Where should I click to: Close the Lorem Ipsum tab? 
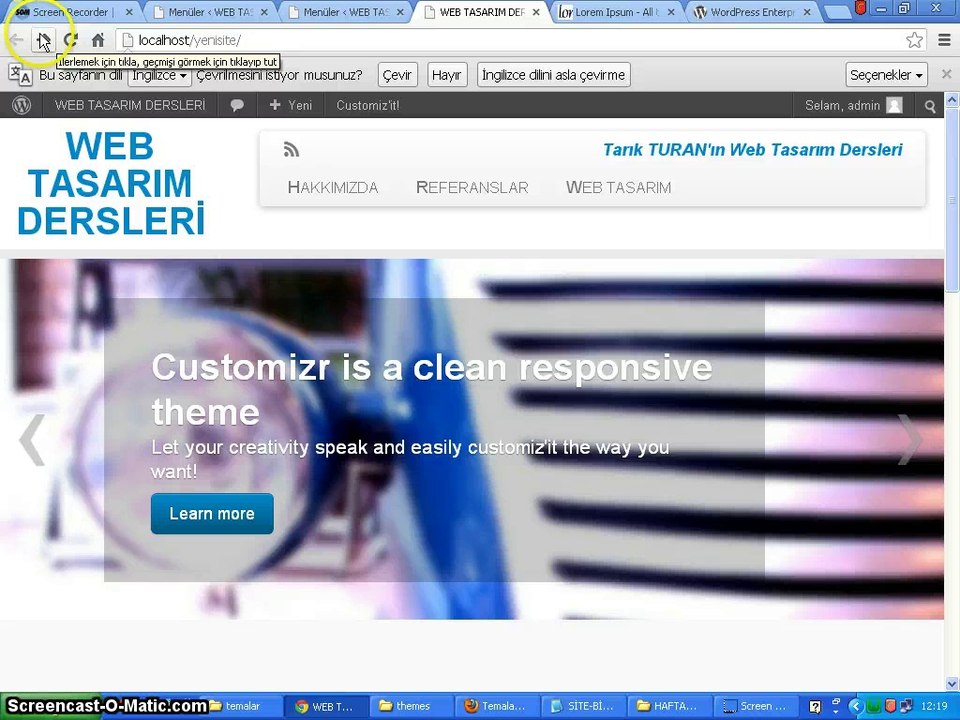[671, 12]
